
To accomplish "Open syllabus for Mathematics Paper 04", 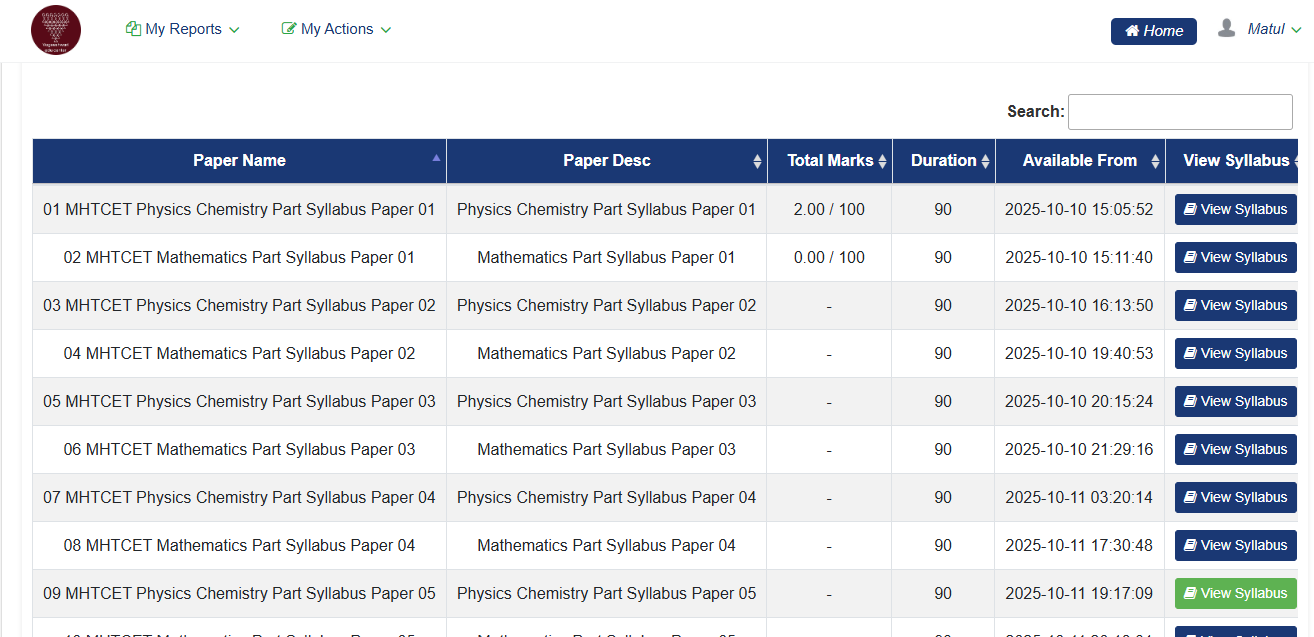I will (x=1235, y=546).
